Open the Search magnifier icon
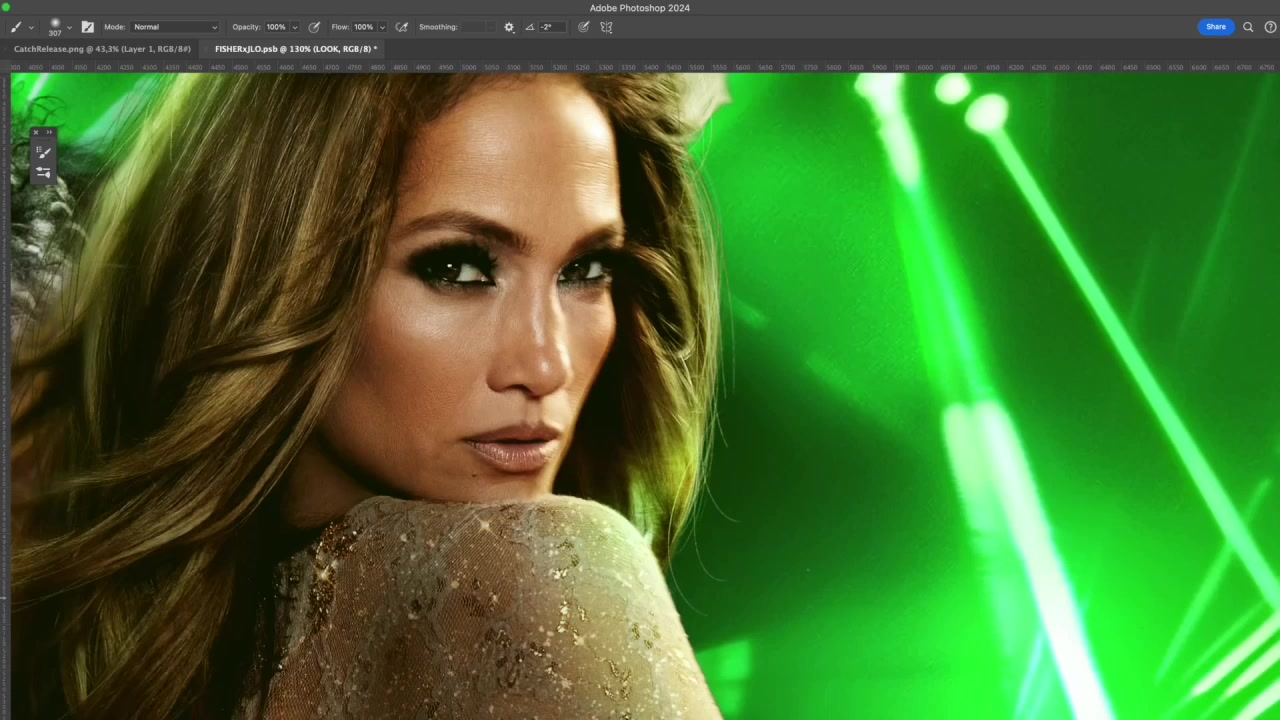The height and width of the screenshot is (720, 1280). [1248, 27]
